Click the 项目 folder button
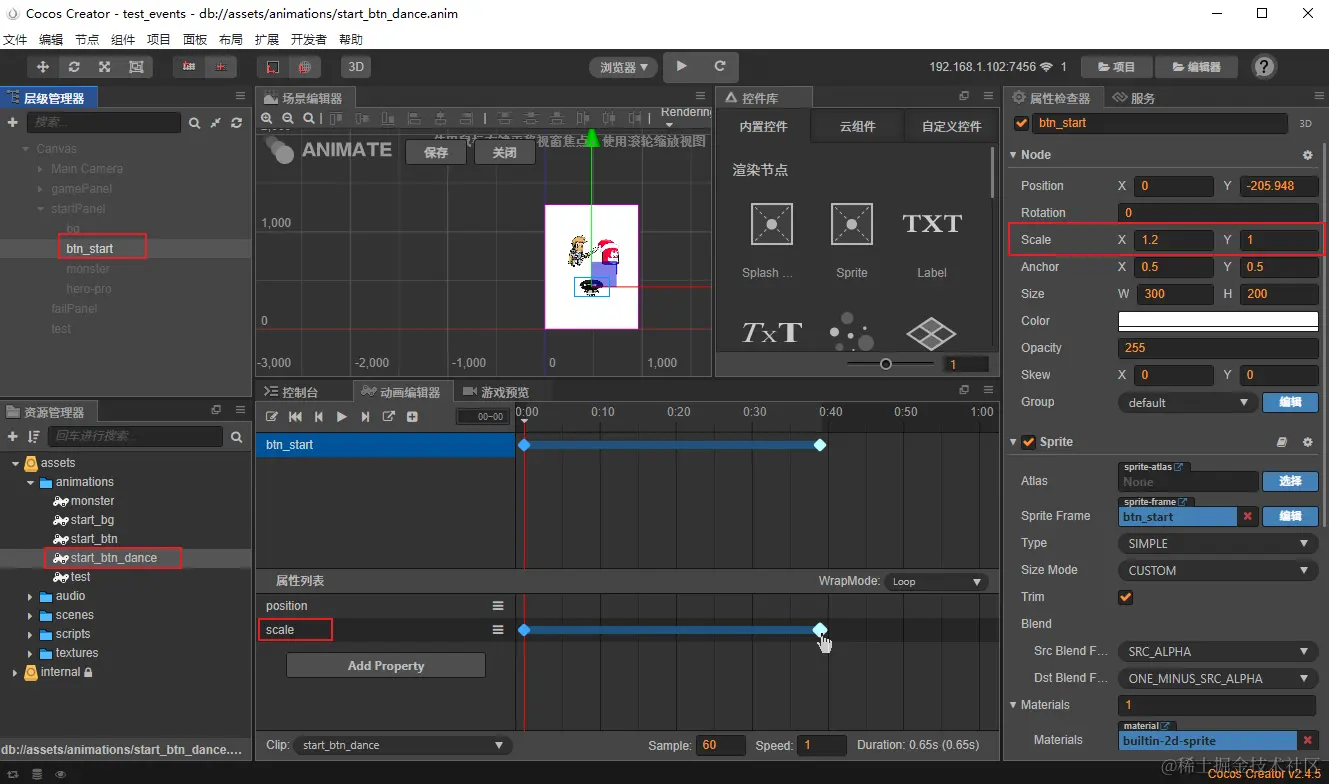Viewport: 1329px width, 784px height. pyautogui.click(x=1116, y=67)
